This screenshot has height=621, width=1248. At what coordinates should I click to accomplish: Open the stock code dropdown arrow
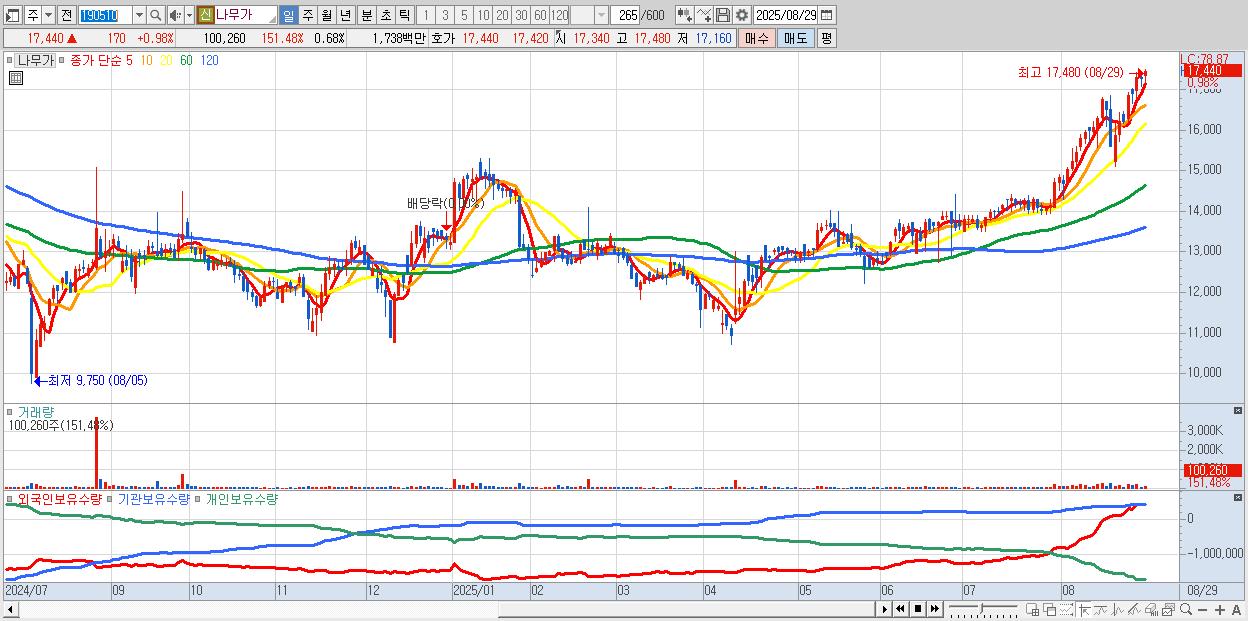click(x=139, y=15)
